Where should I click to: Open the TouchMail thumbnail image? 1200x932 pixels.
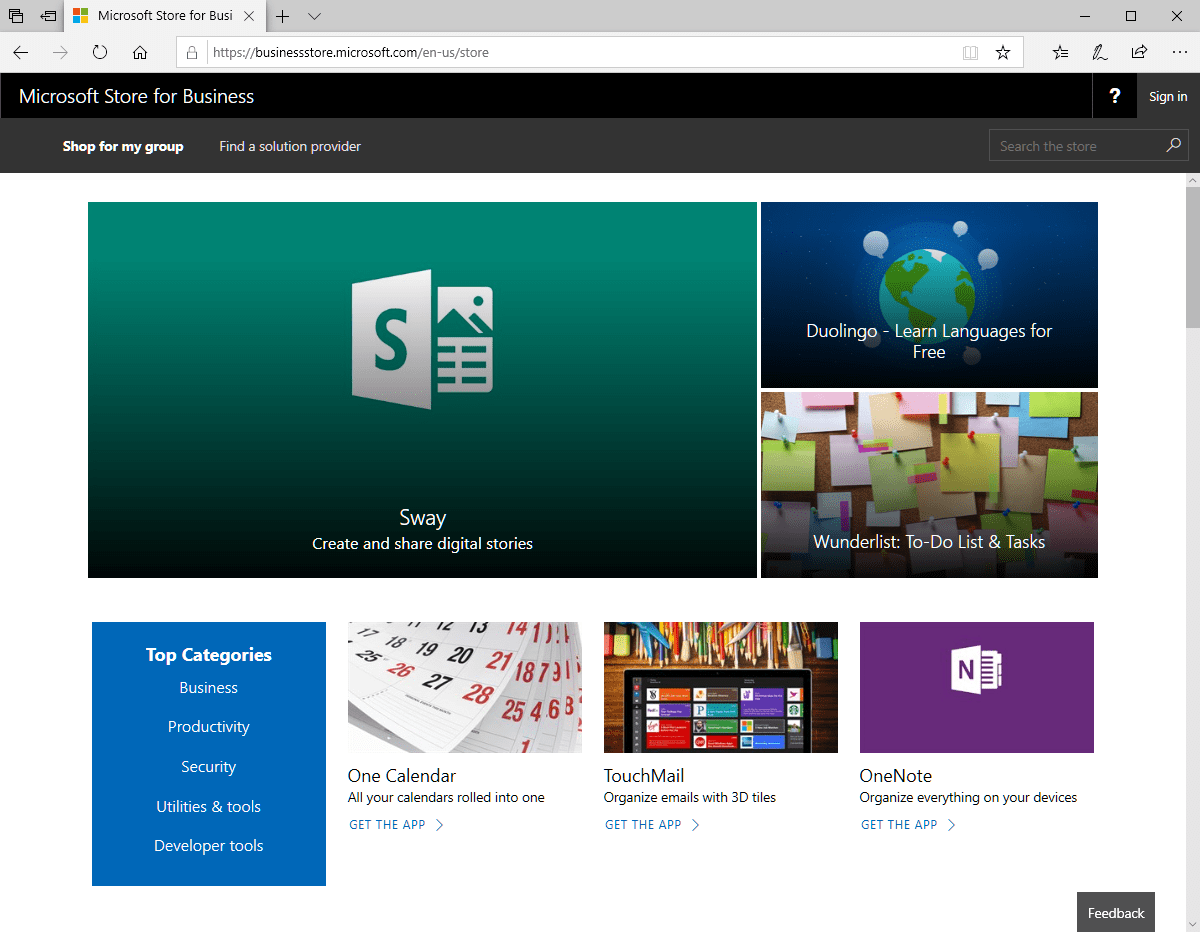click(721, 687)
